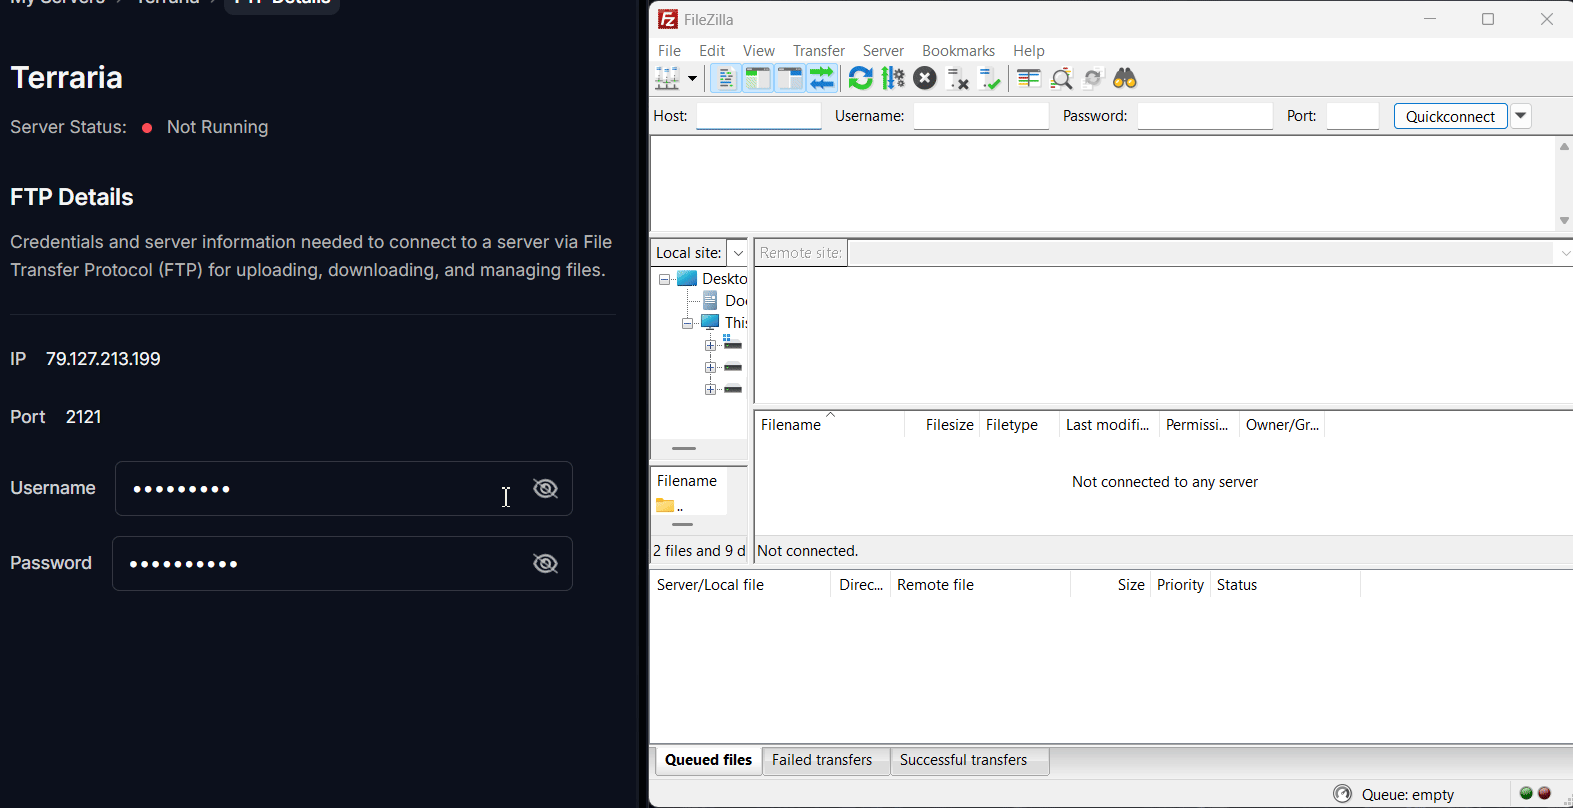Open the Edit menu
Screen dimensions: 1573x808
click(712, 50)
